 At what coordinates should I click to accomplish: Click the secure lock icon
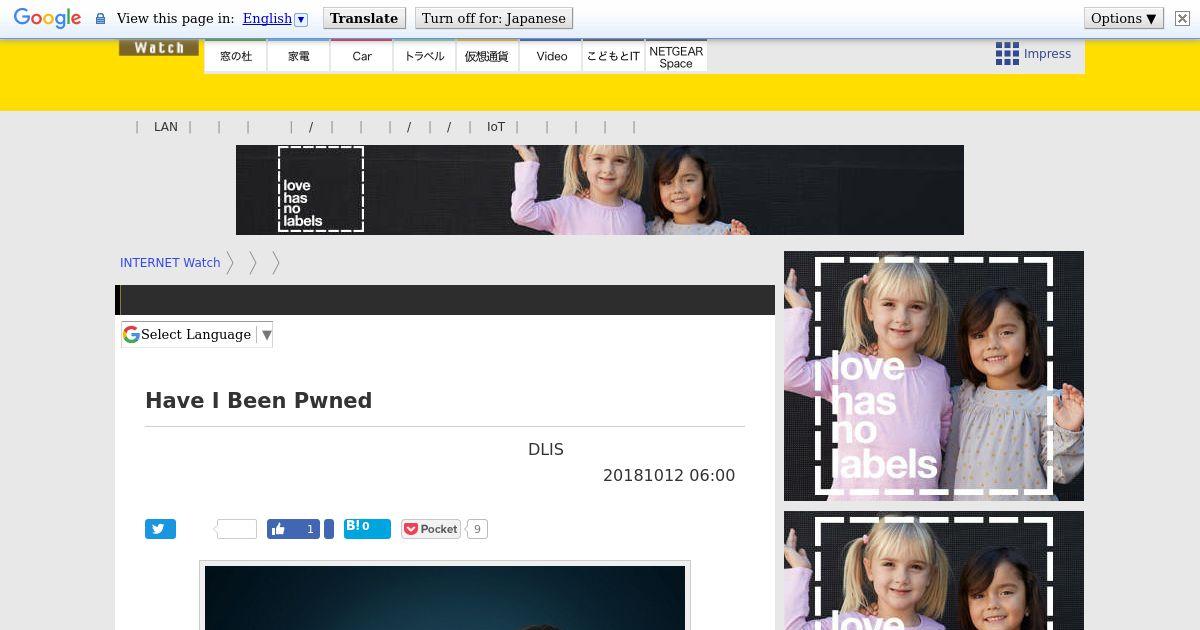pos(100,19)
